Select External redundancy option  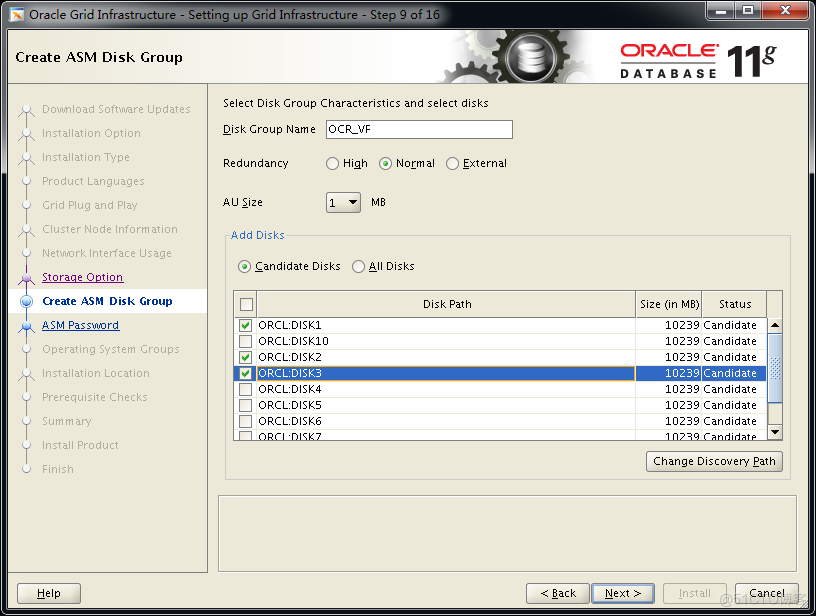pyautogui.click(x=453, y=164)
